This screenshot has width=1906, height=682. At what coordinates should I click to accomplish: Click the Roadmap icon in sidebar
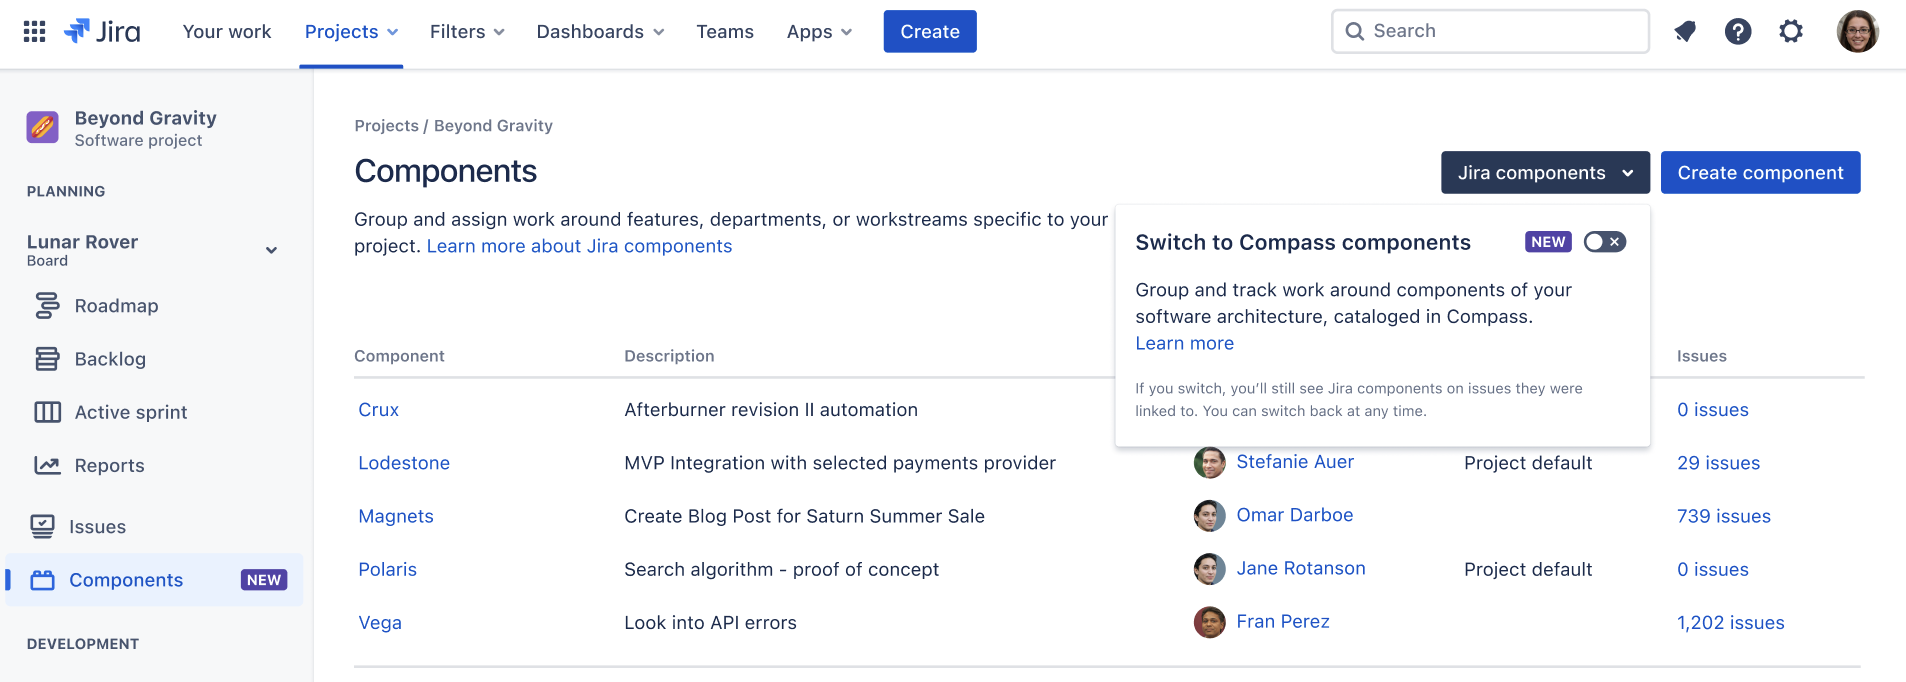coord(47,305)
